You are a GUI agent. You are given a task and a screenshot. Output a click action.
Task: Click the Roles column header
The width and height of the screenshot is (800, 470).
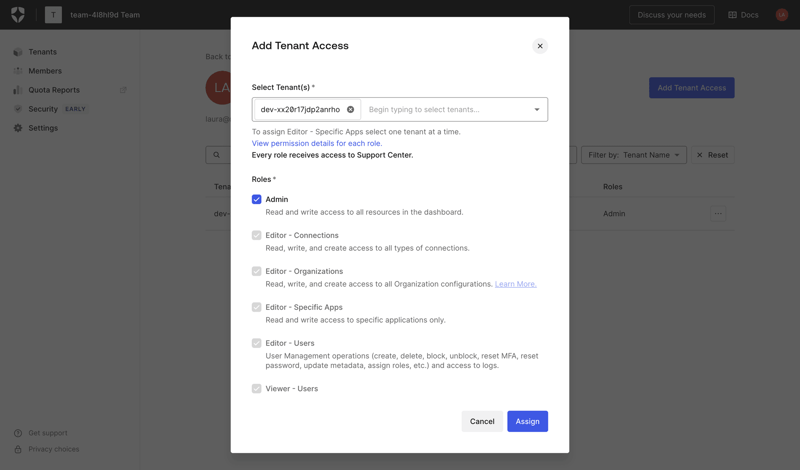pos(612,187)
